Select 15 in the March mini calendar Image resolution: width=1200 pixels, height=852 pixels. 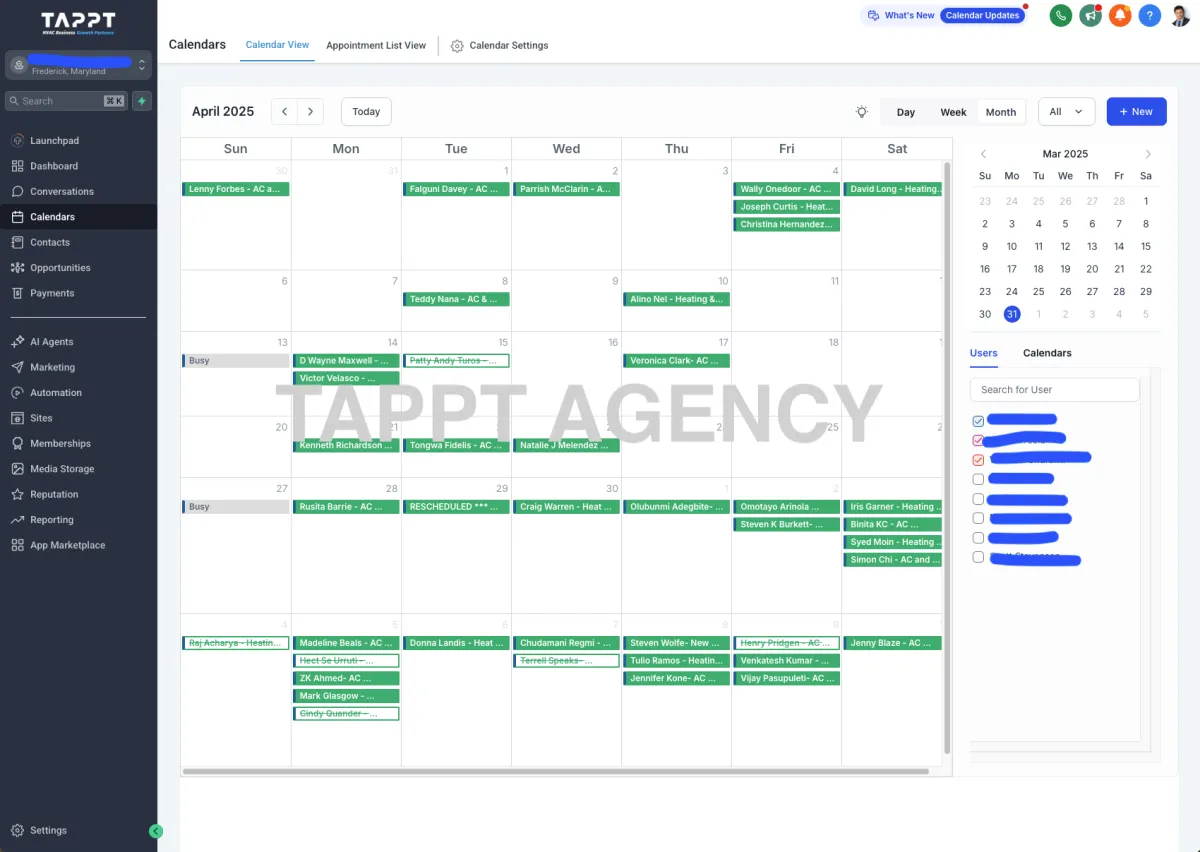pyautogui.click(x=1146, y=246)
